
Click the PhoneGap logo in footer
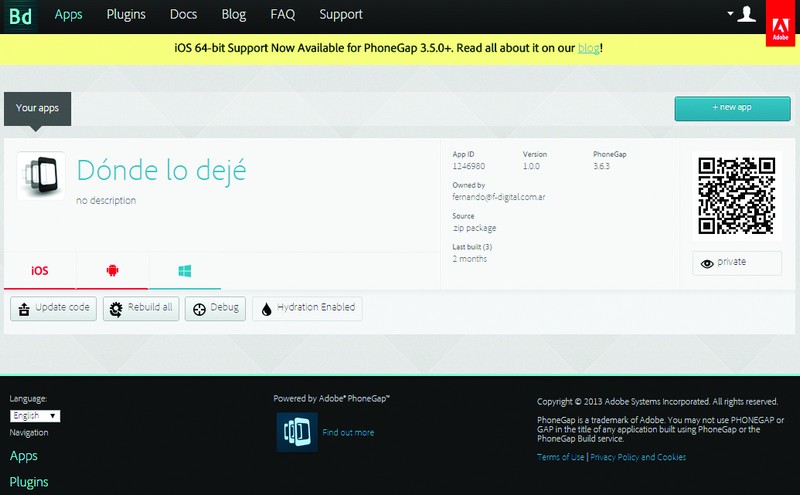pos(297,432)
